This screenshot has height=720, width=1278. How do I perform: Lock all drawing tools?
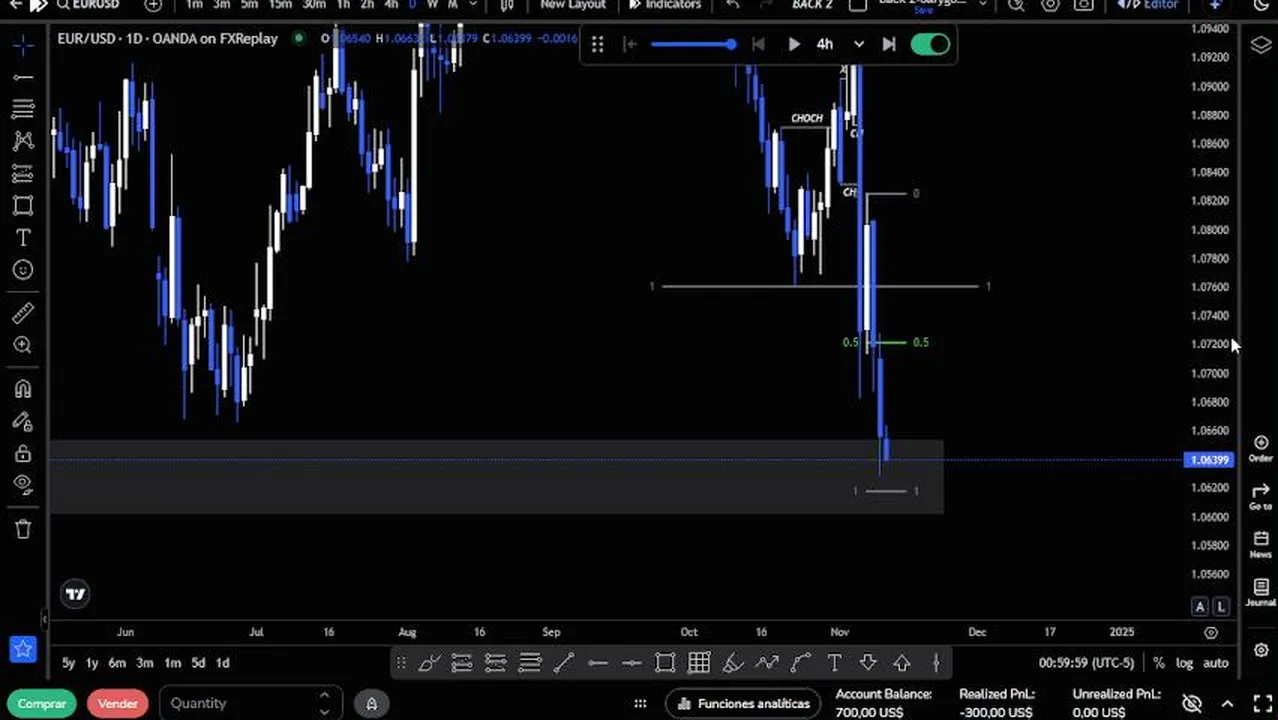tap(23, 453)
